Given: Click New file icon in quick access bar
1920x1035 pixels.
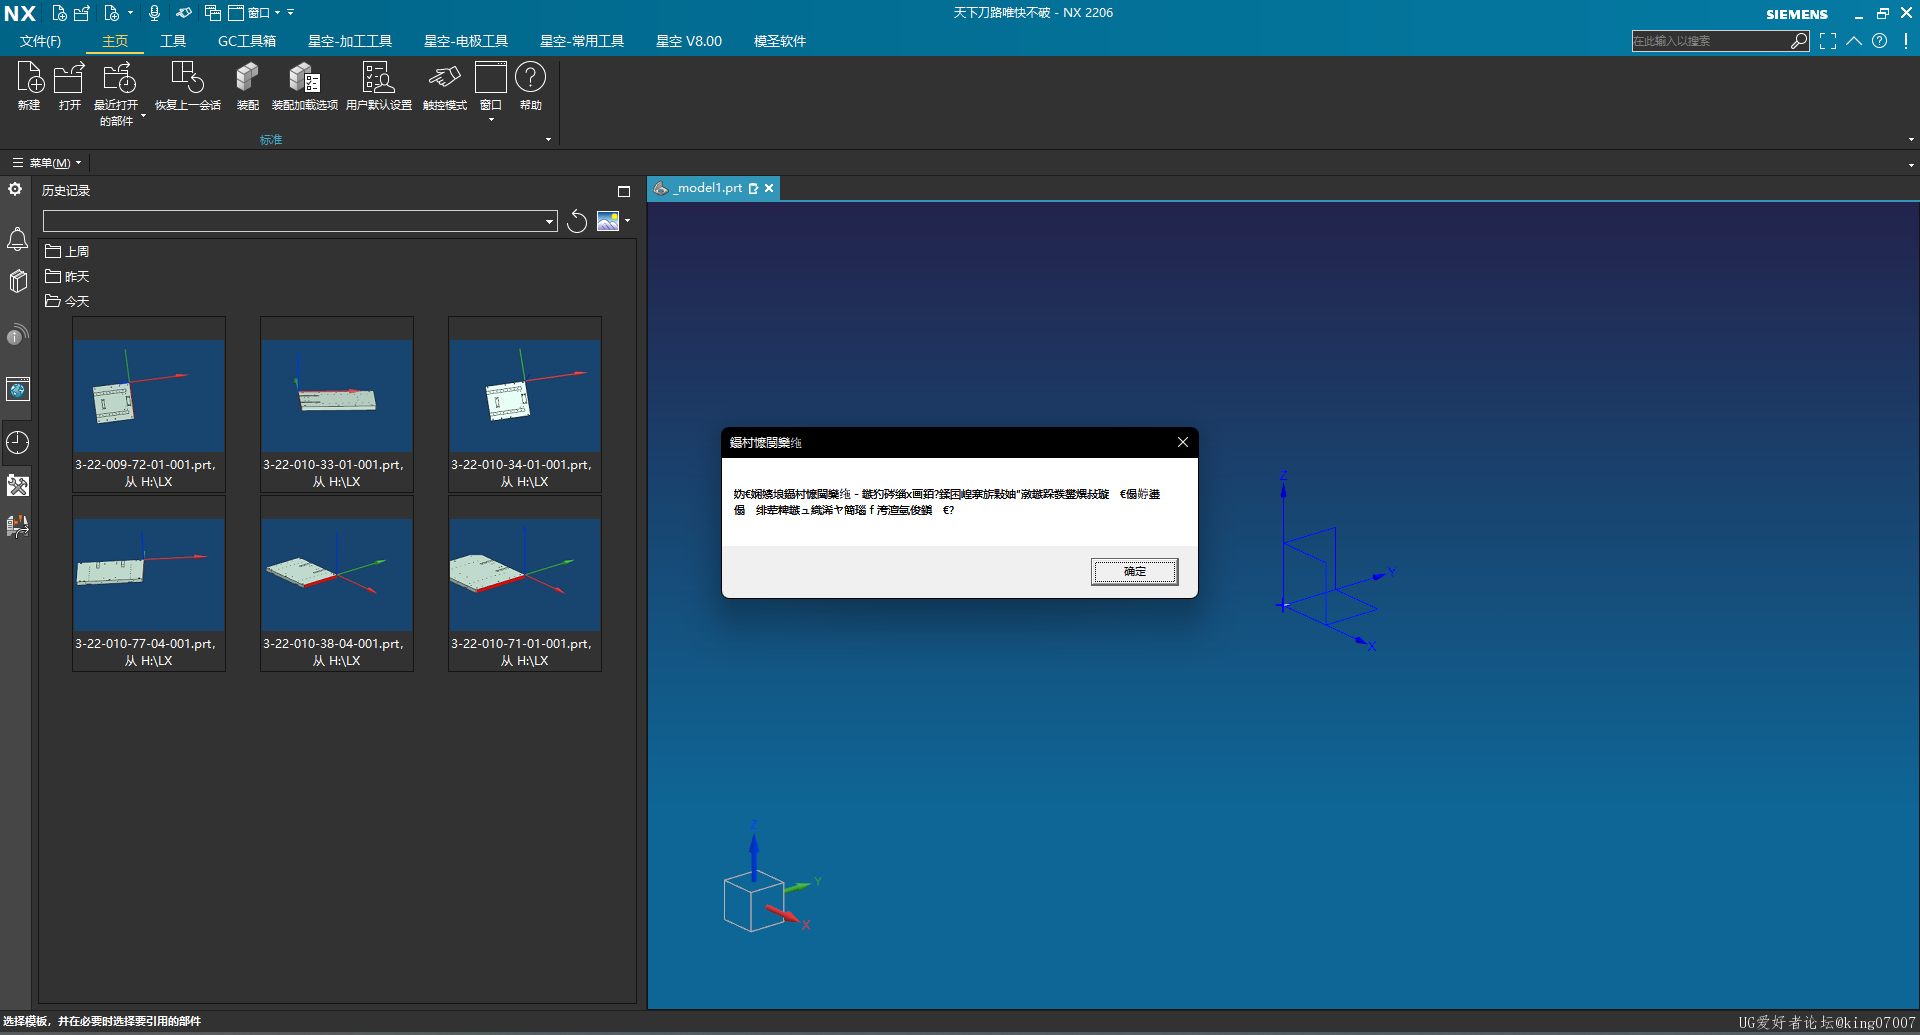Looking at the screenshot, I should point(59,13).
